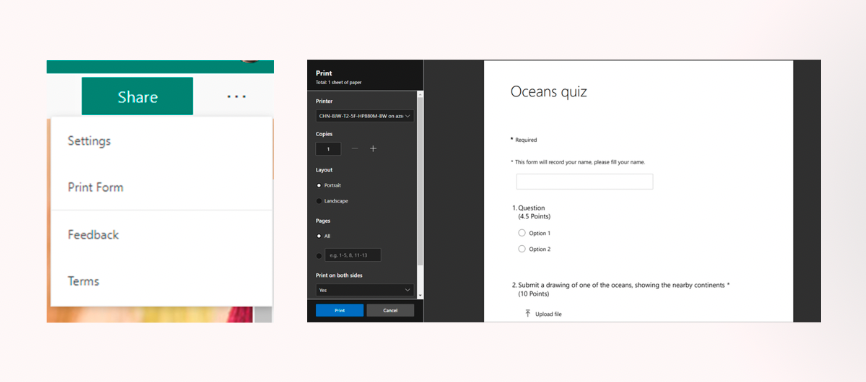Click the minus icon to decrease copies
The height and width of the screenshot is (382, 866).
(355, 148)
